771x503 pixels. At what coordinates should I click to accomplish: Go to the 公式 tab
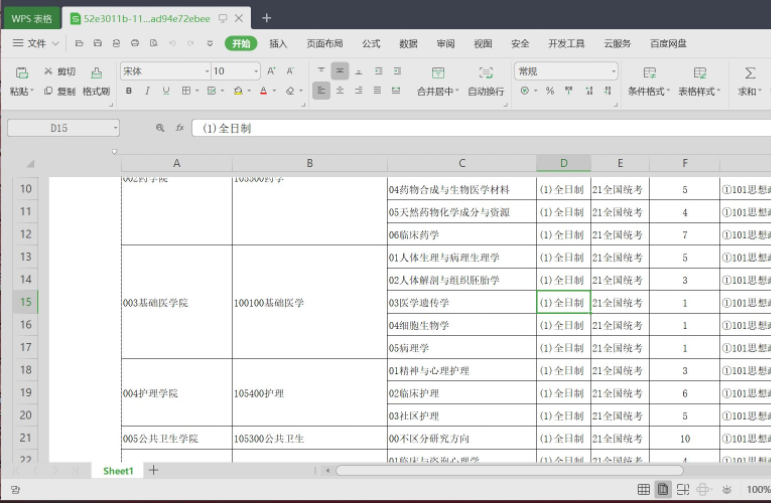tap(371, 43)
